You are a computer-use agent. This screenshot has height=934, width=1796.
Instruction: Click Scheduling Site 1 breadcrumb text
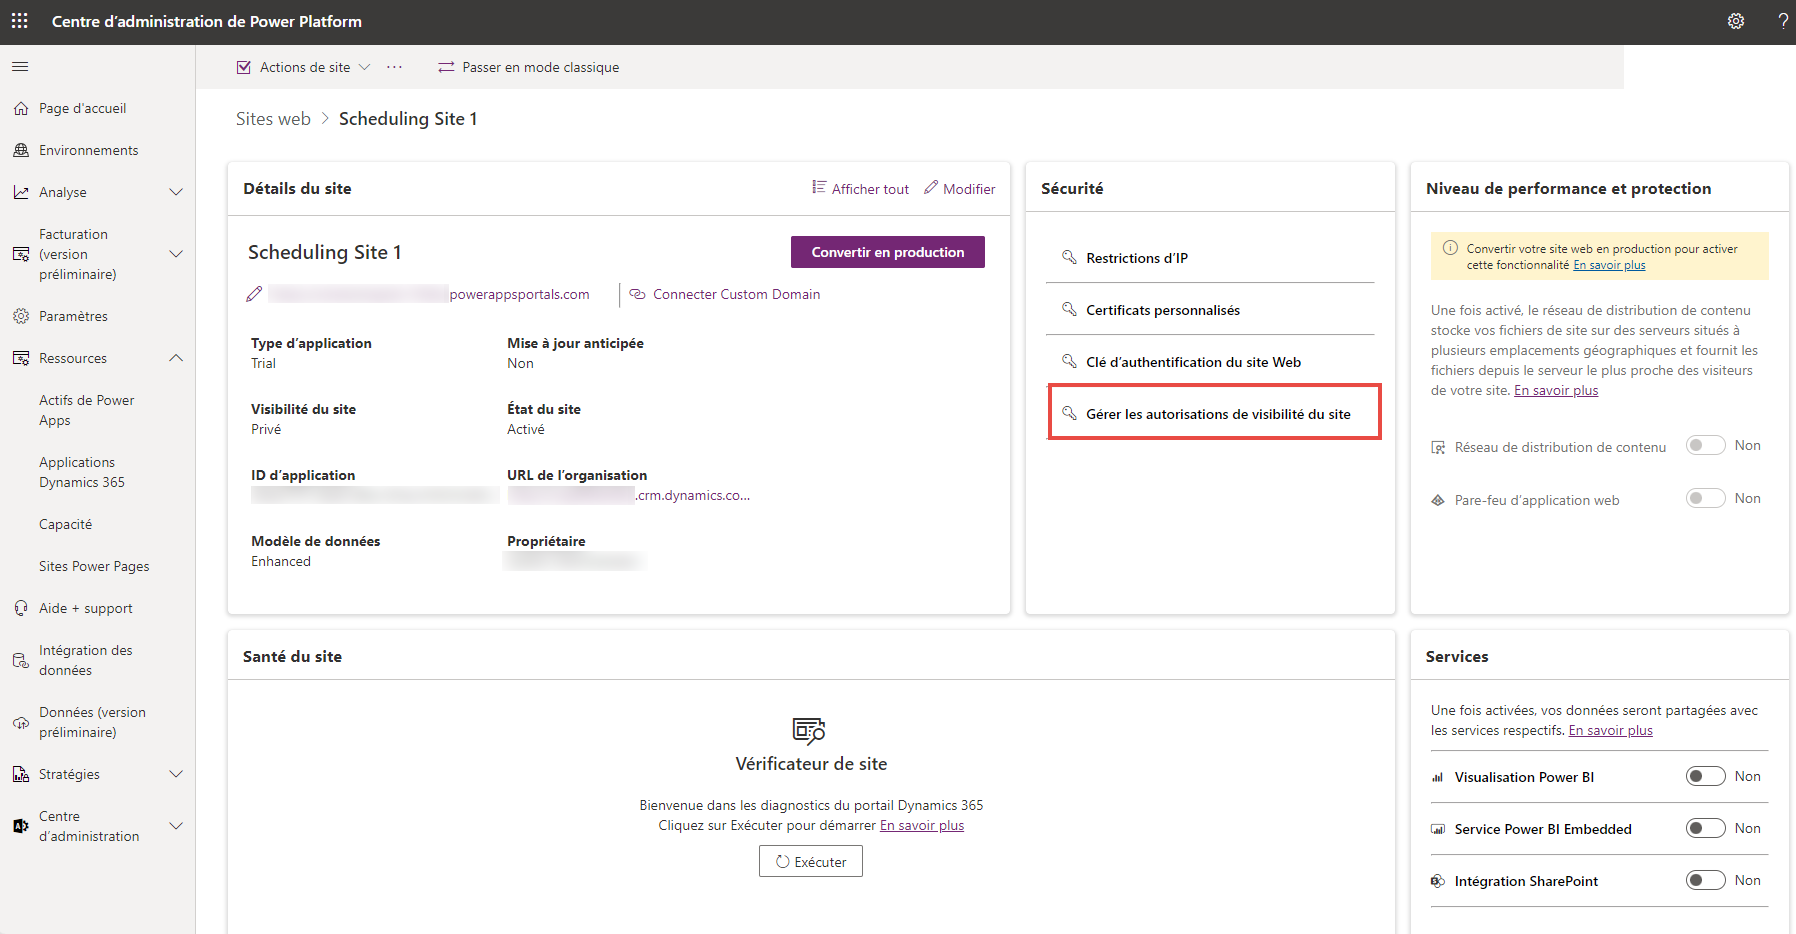pyautogui.click(x=408, y=118)
